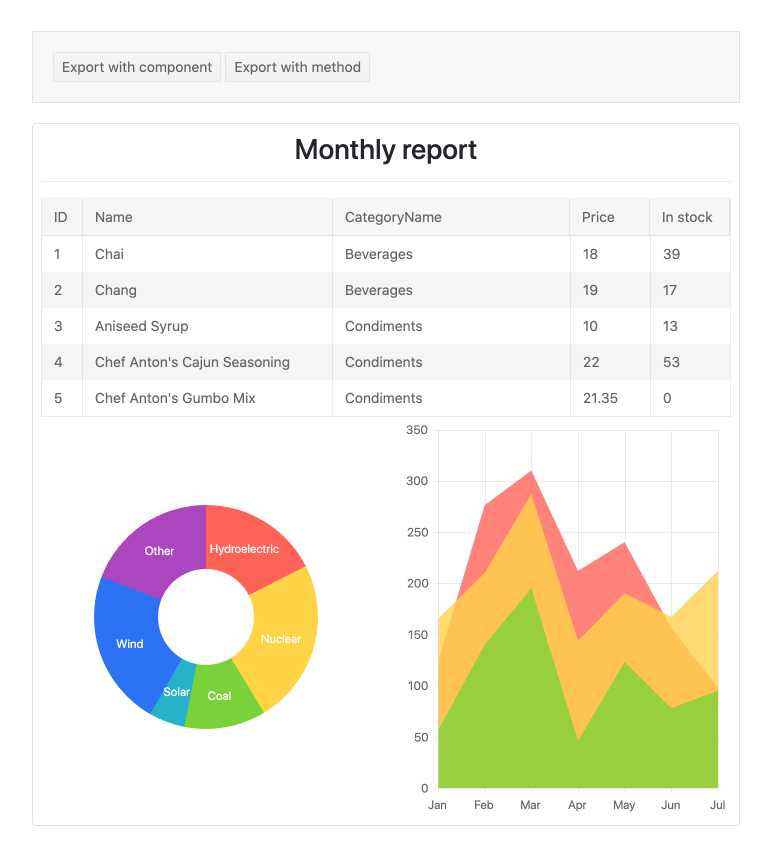Select the In stock column header

(687, 217)
